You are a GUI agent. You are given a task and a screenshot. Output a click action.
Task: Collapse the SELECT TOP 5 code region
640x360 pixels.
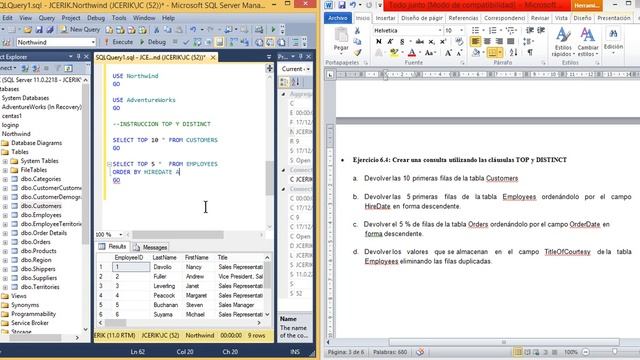click(109, 164)
